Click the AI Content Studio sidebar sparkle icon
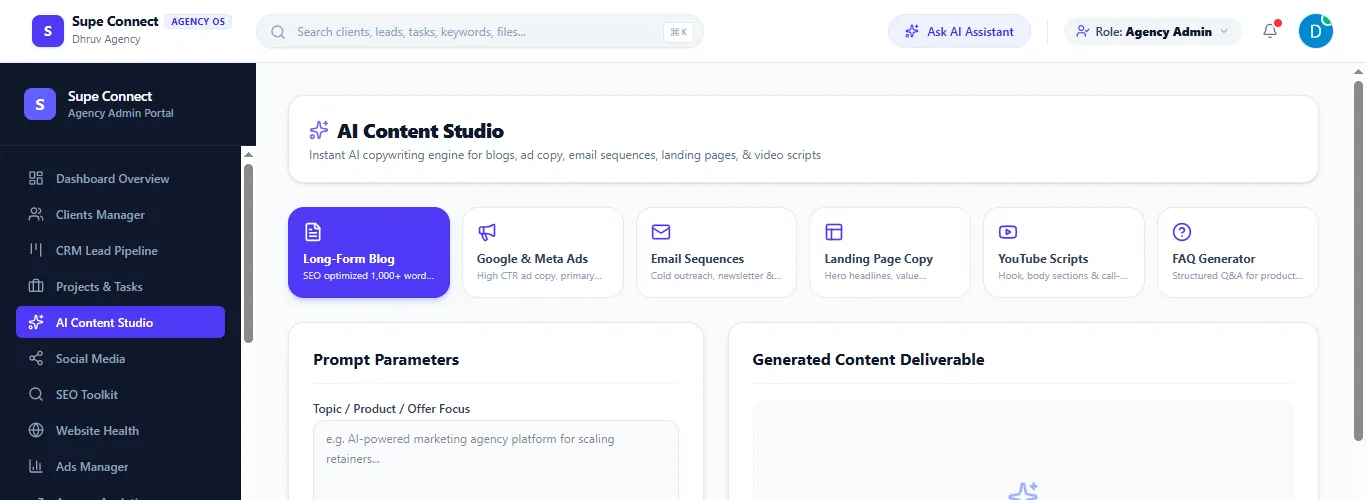Image resolution: width=1366 pixels, height=500 pixels. click(x=36, y=323)
